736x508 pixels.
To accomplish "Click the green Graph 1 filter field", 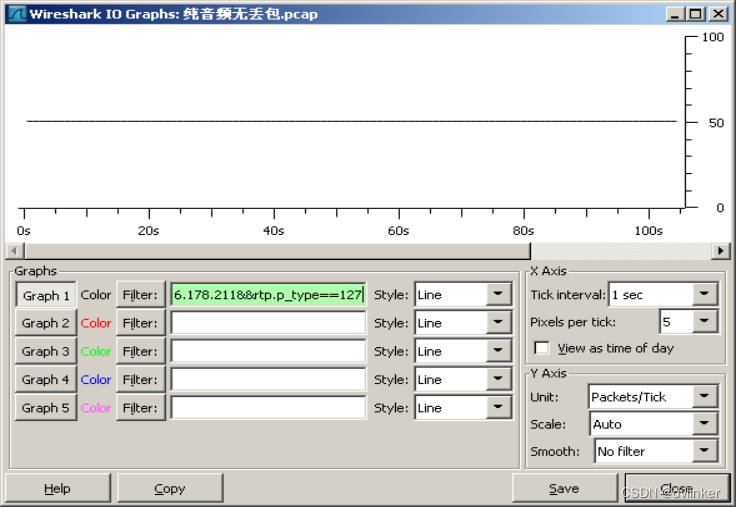I will point(268,295).
